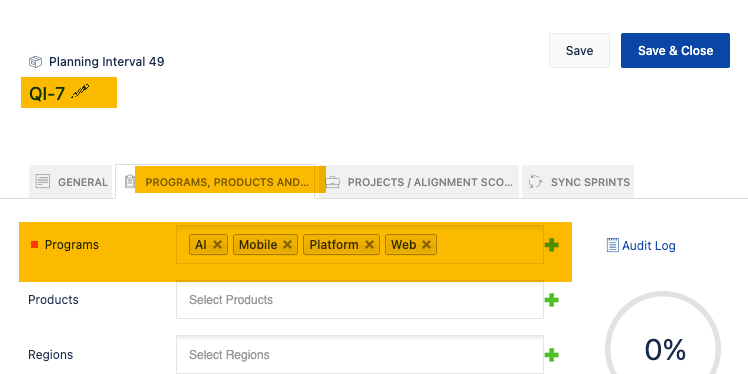Click the Projects briefcase icon

(332, 182)
